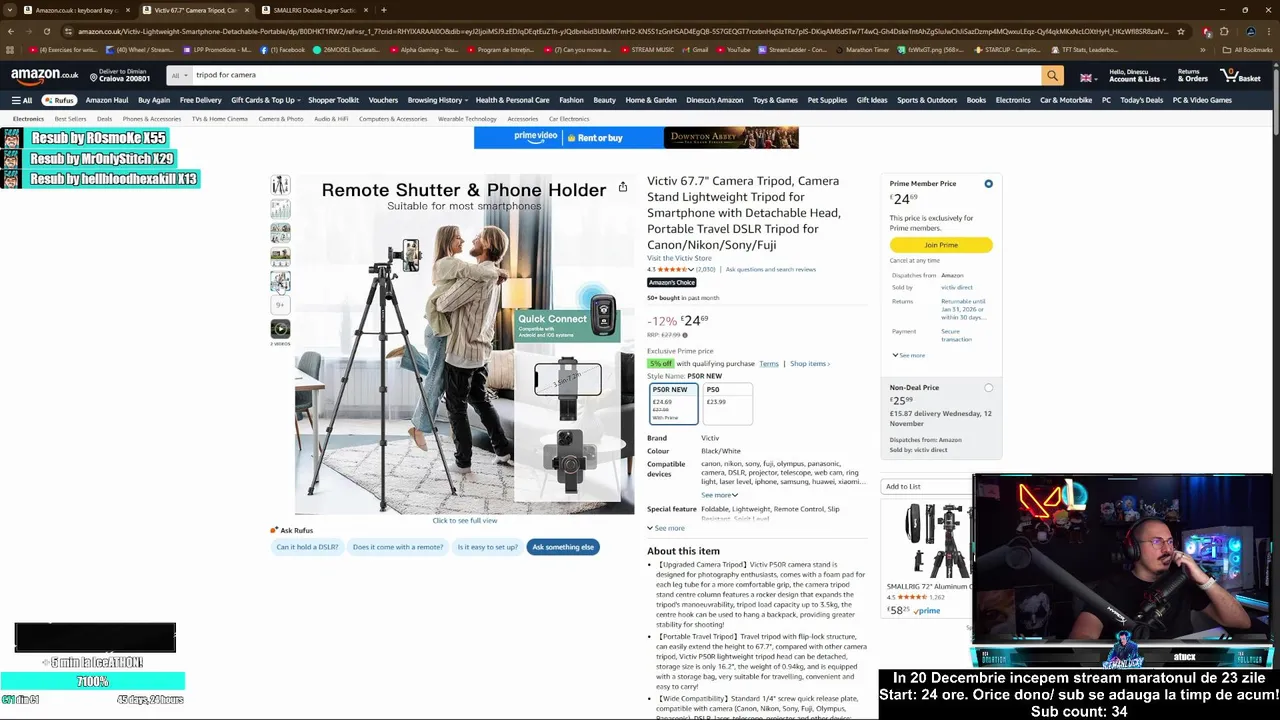Bookmark this page with star icon

[x=1181, y=31]
